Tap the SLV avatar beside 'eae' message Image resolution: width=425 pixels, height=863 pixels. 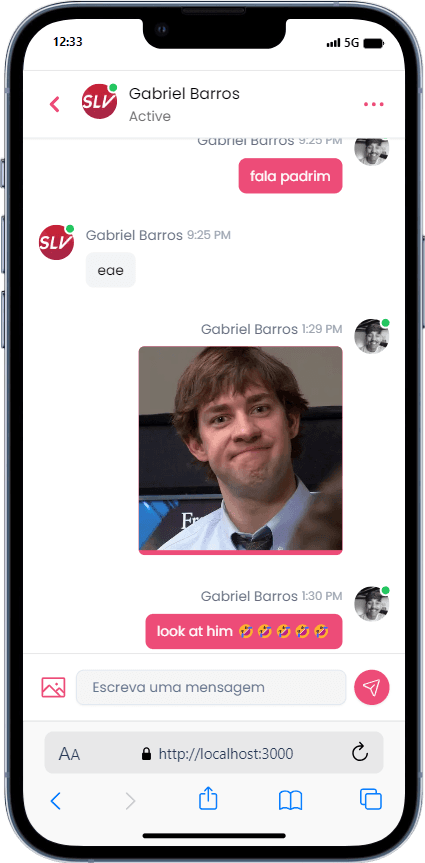coord(56,242)
